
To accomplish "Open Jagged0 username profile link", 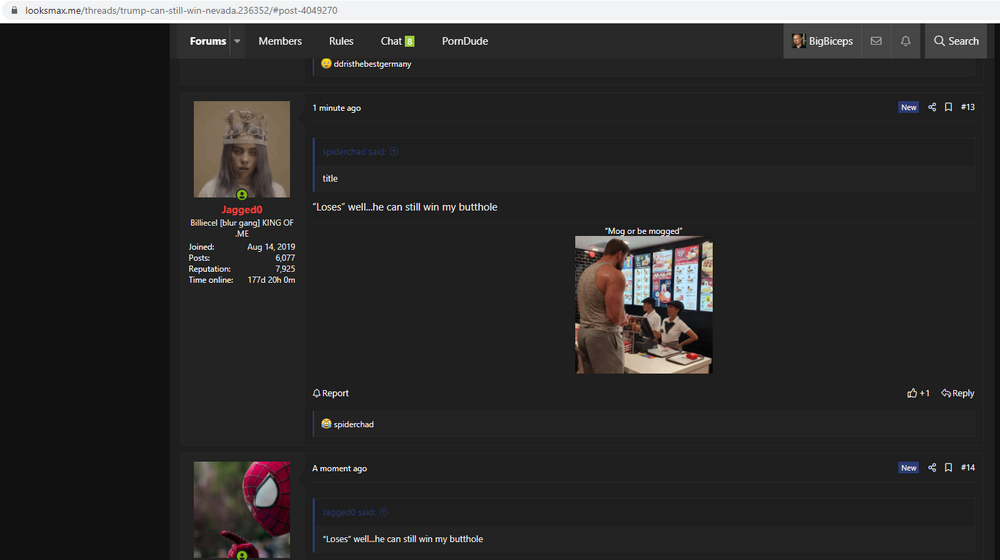I will click(242, 209).
